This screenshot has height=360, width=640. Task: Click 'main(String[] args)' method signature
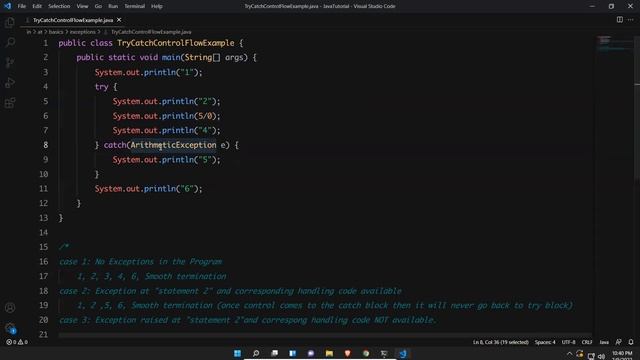(x=204, y=58)
